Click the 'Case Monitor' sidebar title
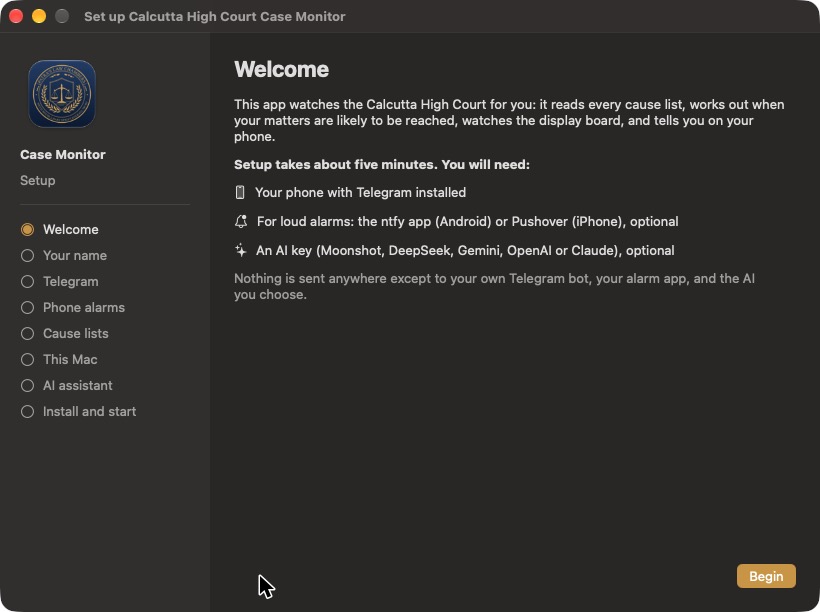820x612 pixels. [x=63, y=154]
